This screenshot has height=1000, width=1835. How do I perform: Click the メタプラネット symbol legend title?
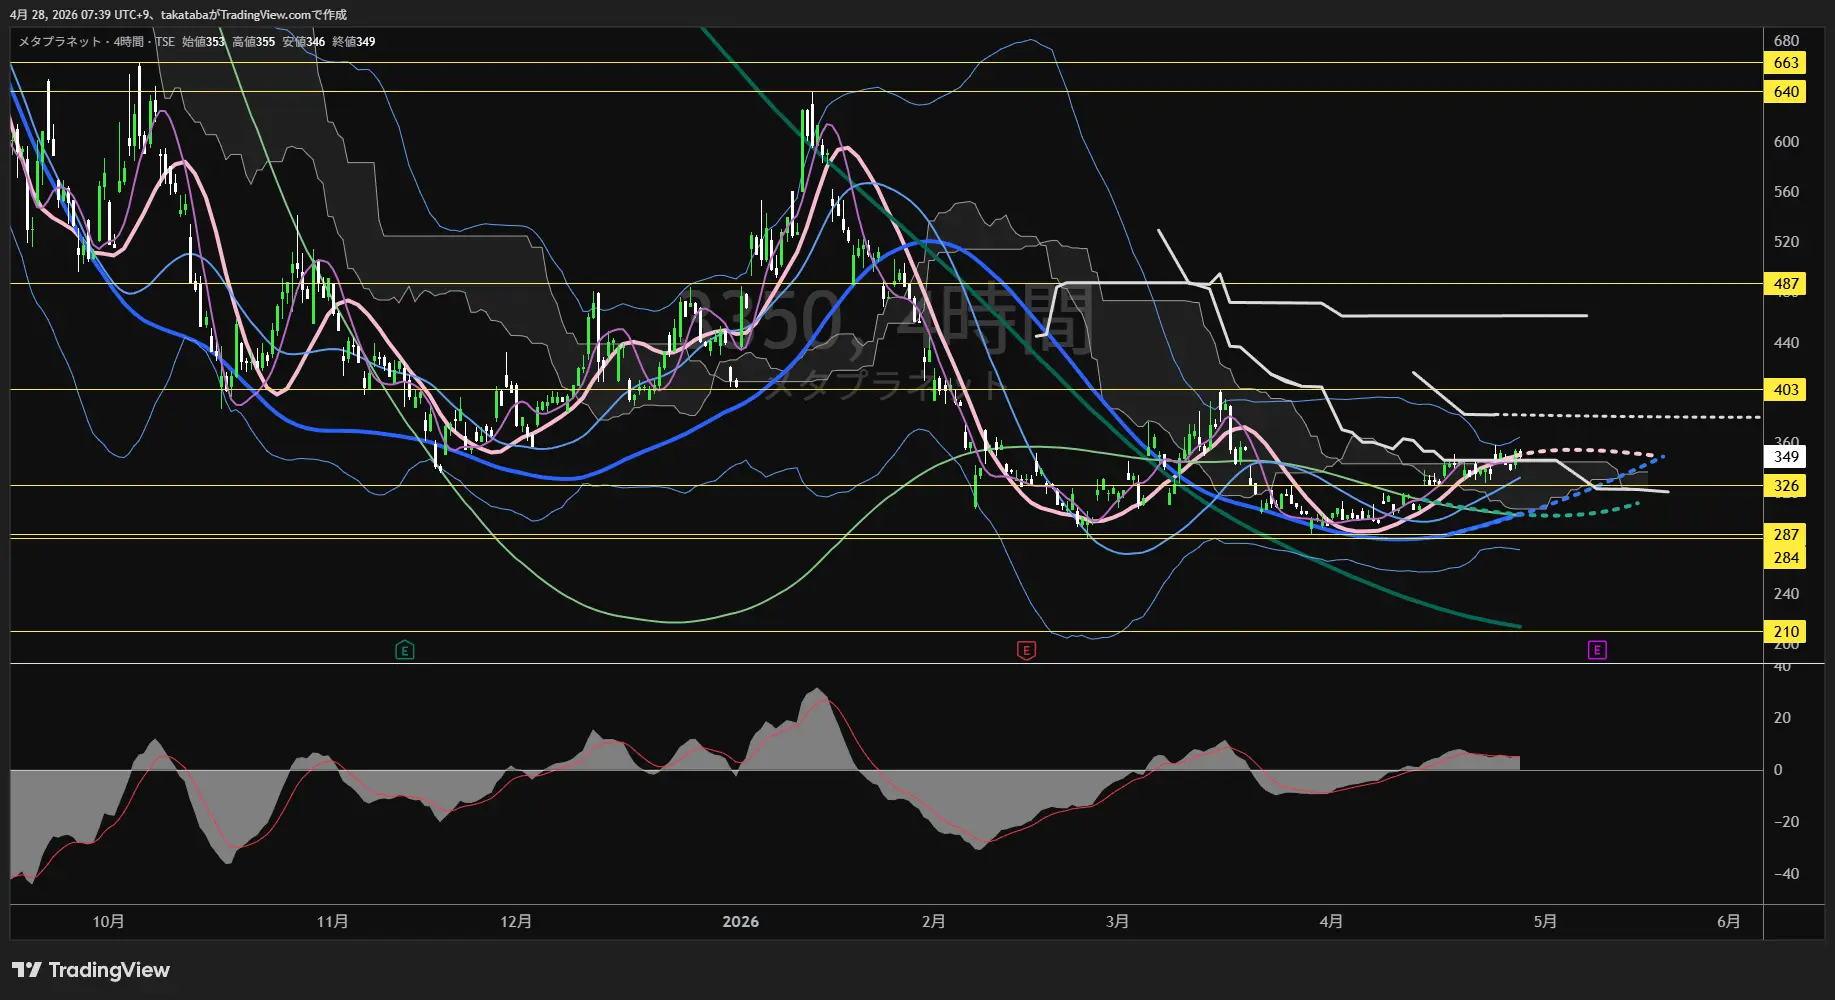coord(60,42)
